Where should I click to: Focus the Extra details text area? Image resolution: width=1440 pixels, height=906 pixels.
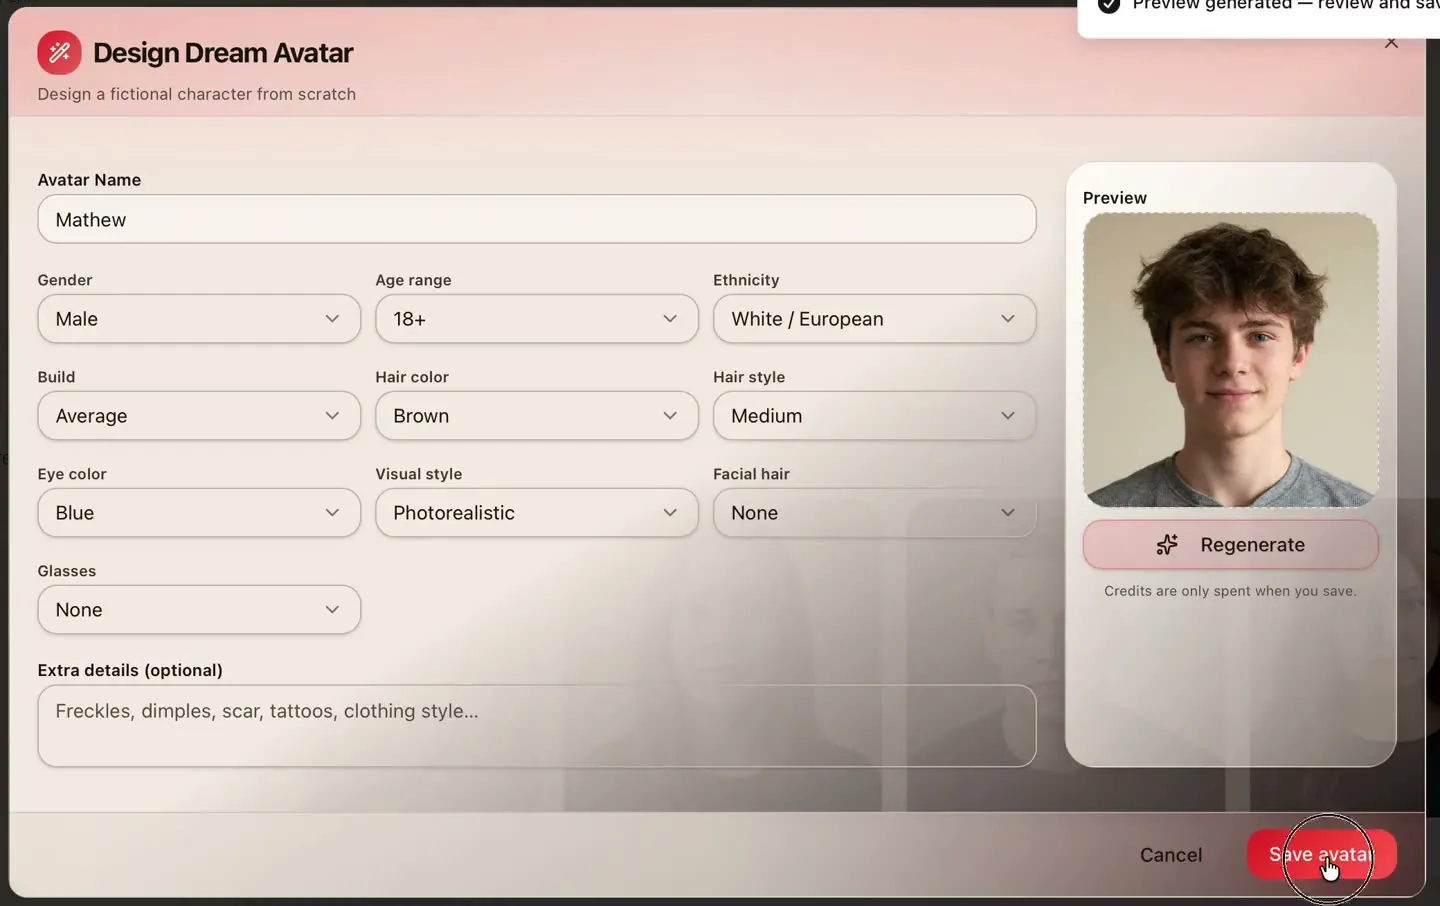pyautogui.click(x=537, y=726)
